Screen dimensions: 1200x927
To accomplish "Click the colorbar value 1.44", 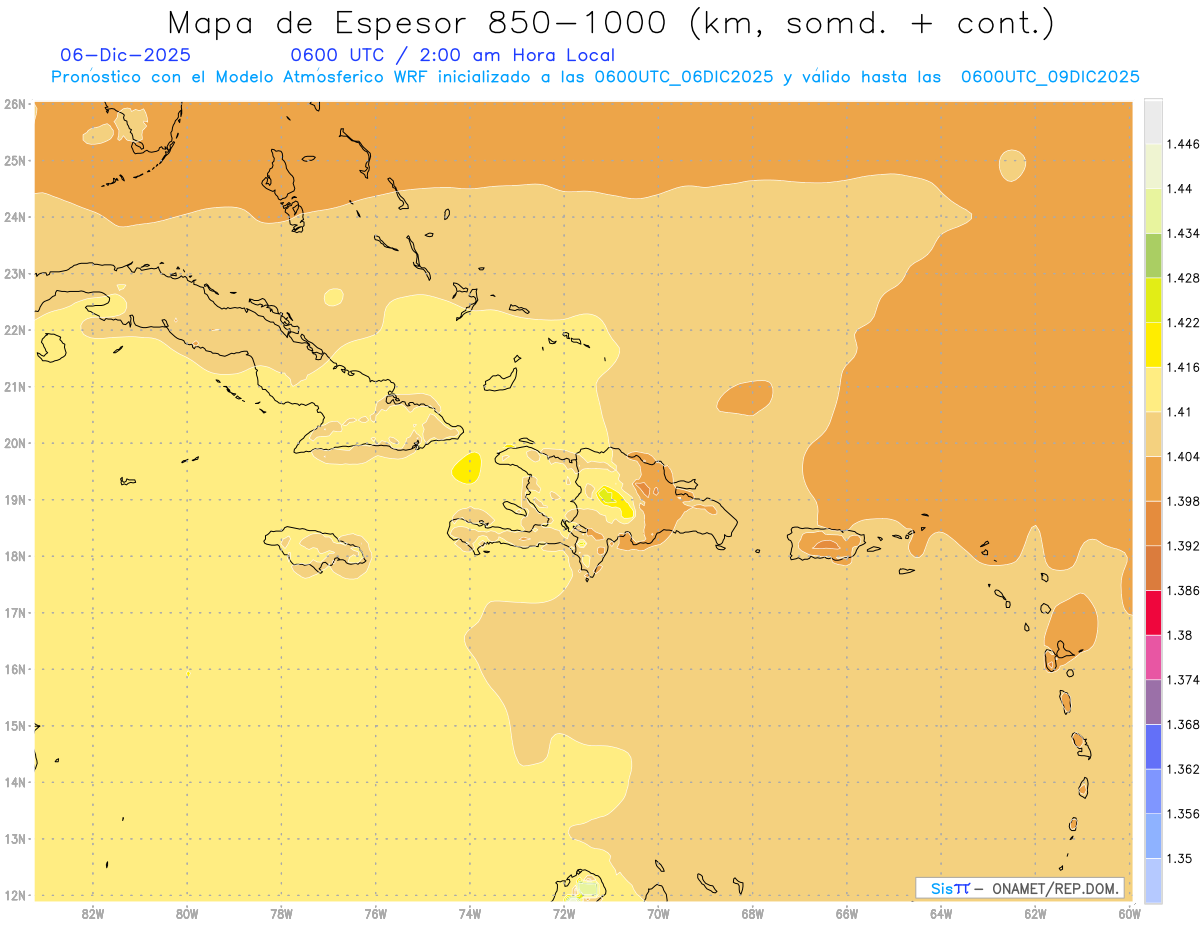I will coord(1180,189).
